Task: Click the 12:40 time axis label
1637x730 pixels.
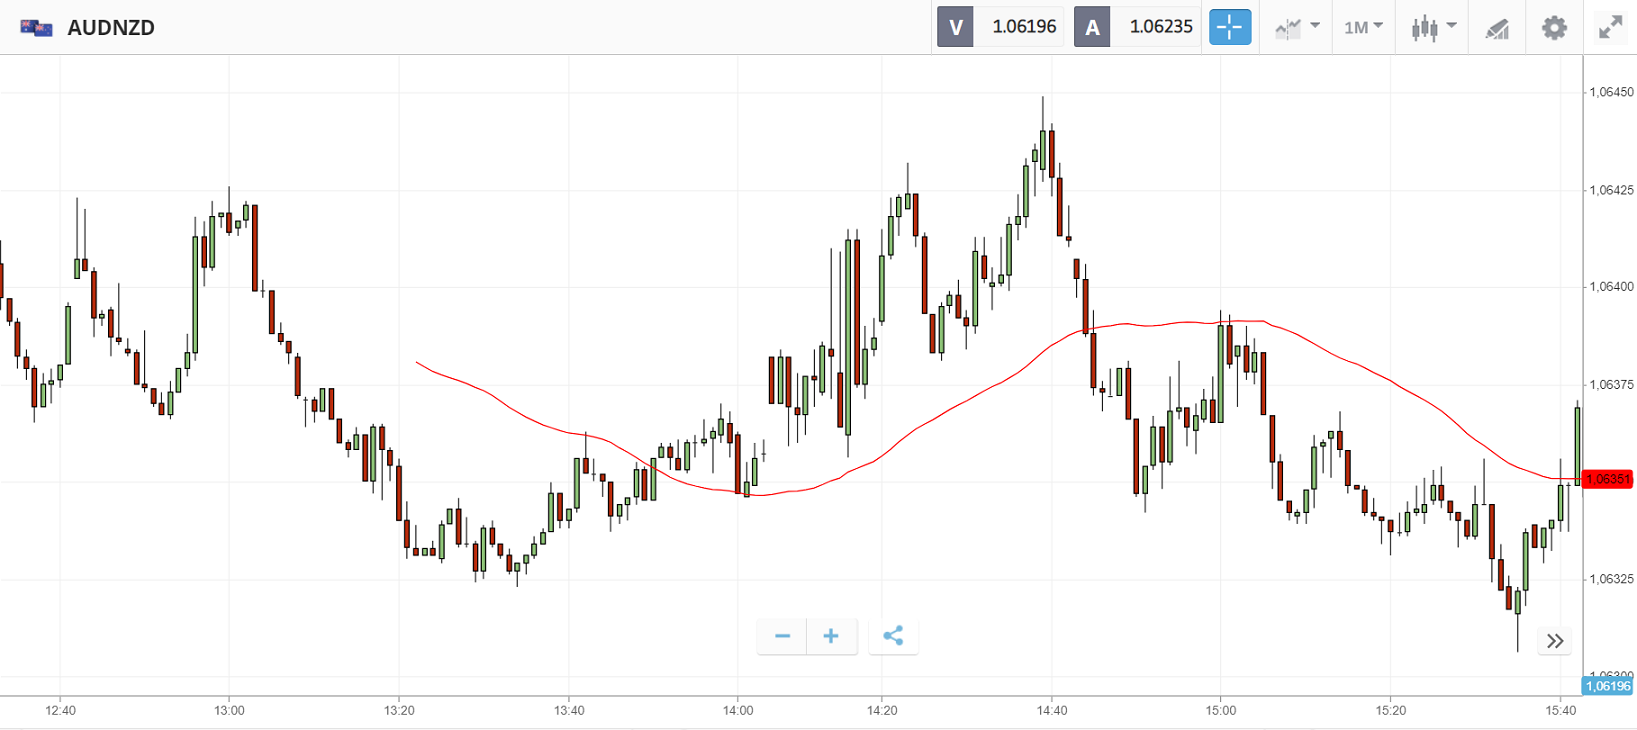Action: click(x=60, y=711)
